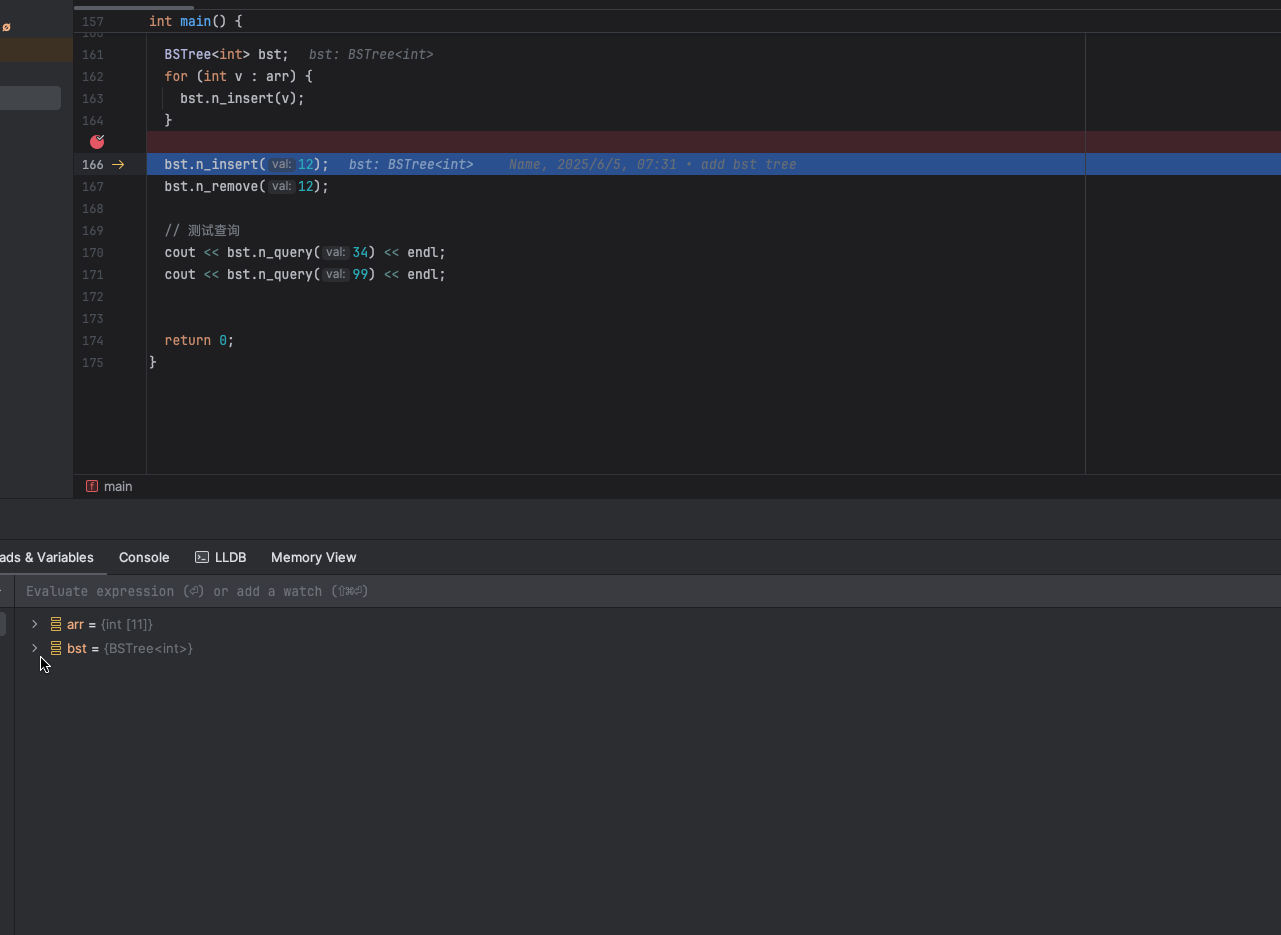Click the n_query(99) line 171
The image size is (1281, 935).
(305, 274)
